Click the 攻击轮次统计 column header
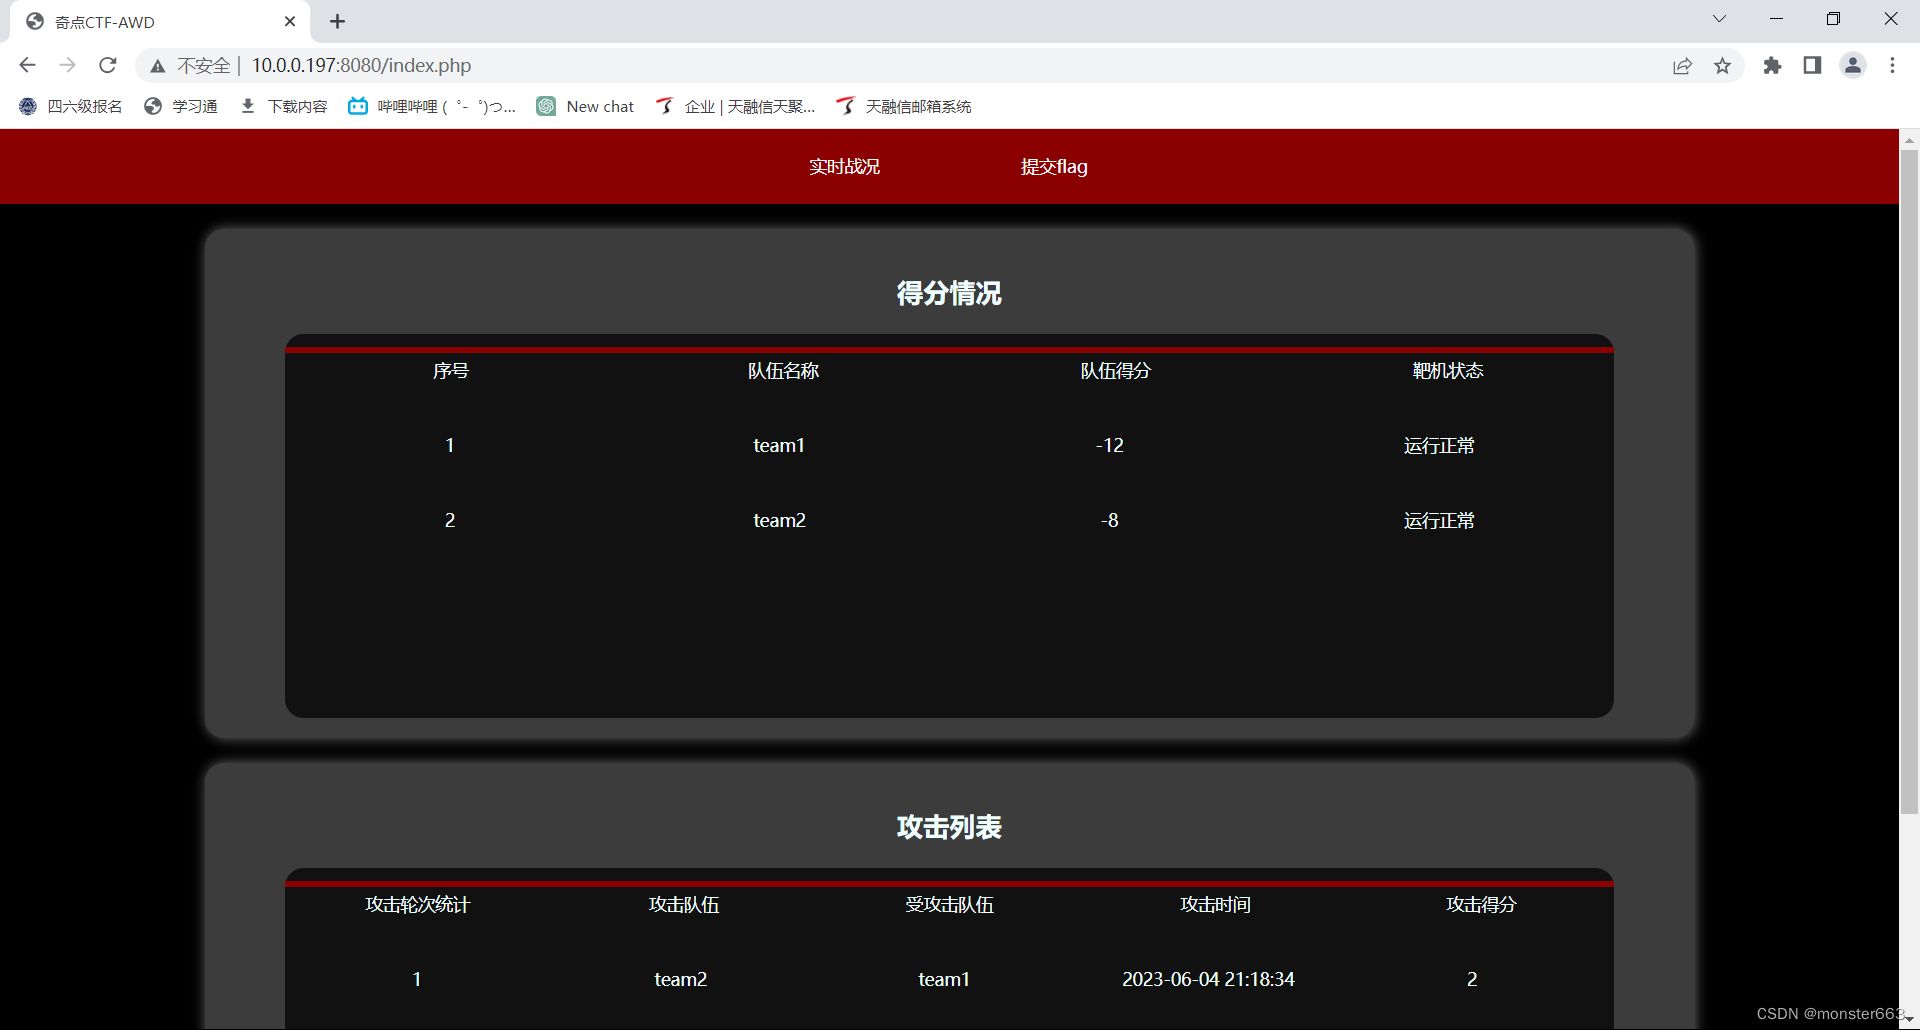The image size is (1920, 1030). tap(417, 905)
